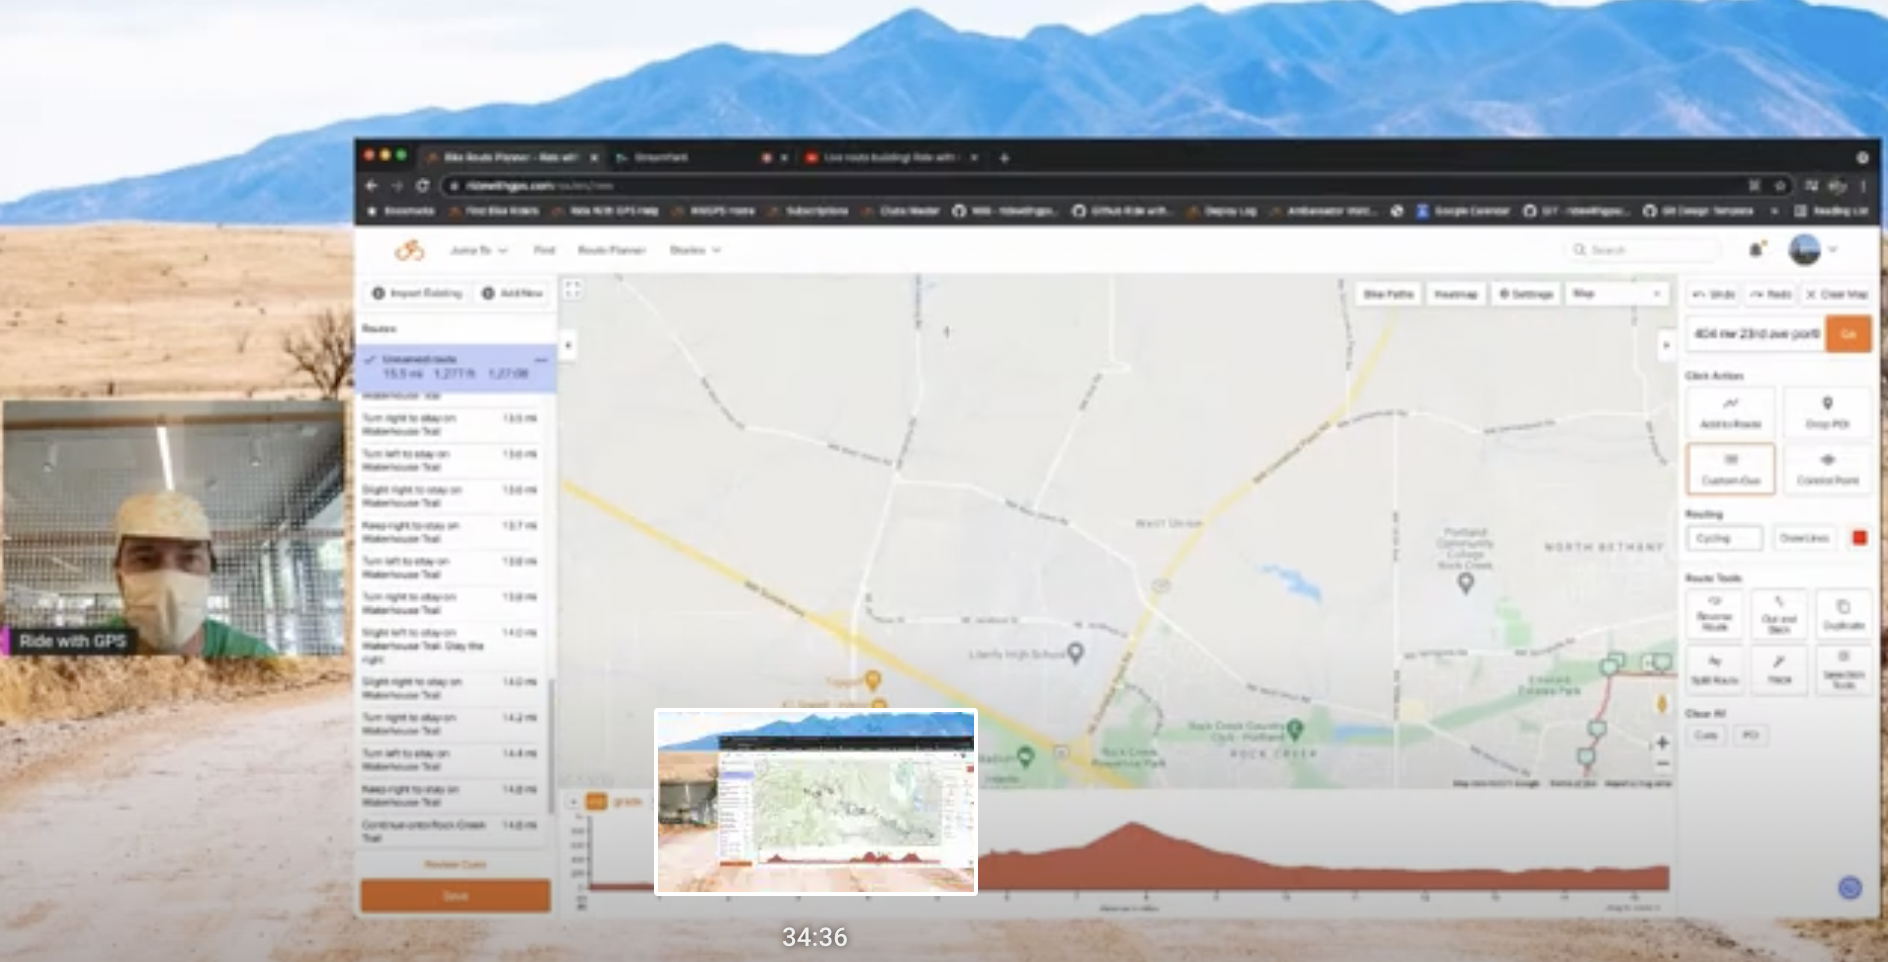Click the orange Save button
Viewport: 1888px width, 962px height.
coord(455,896)
